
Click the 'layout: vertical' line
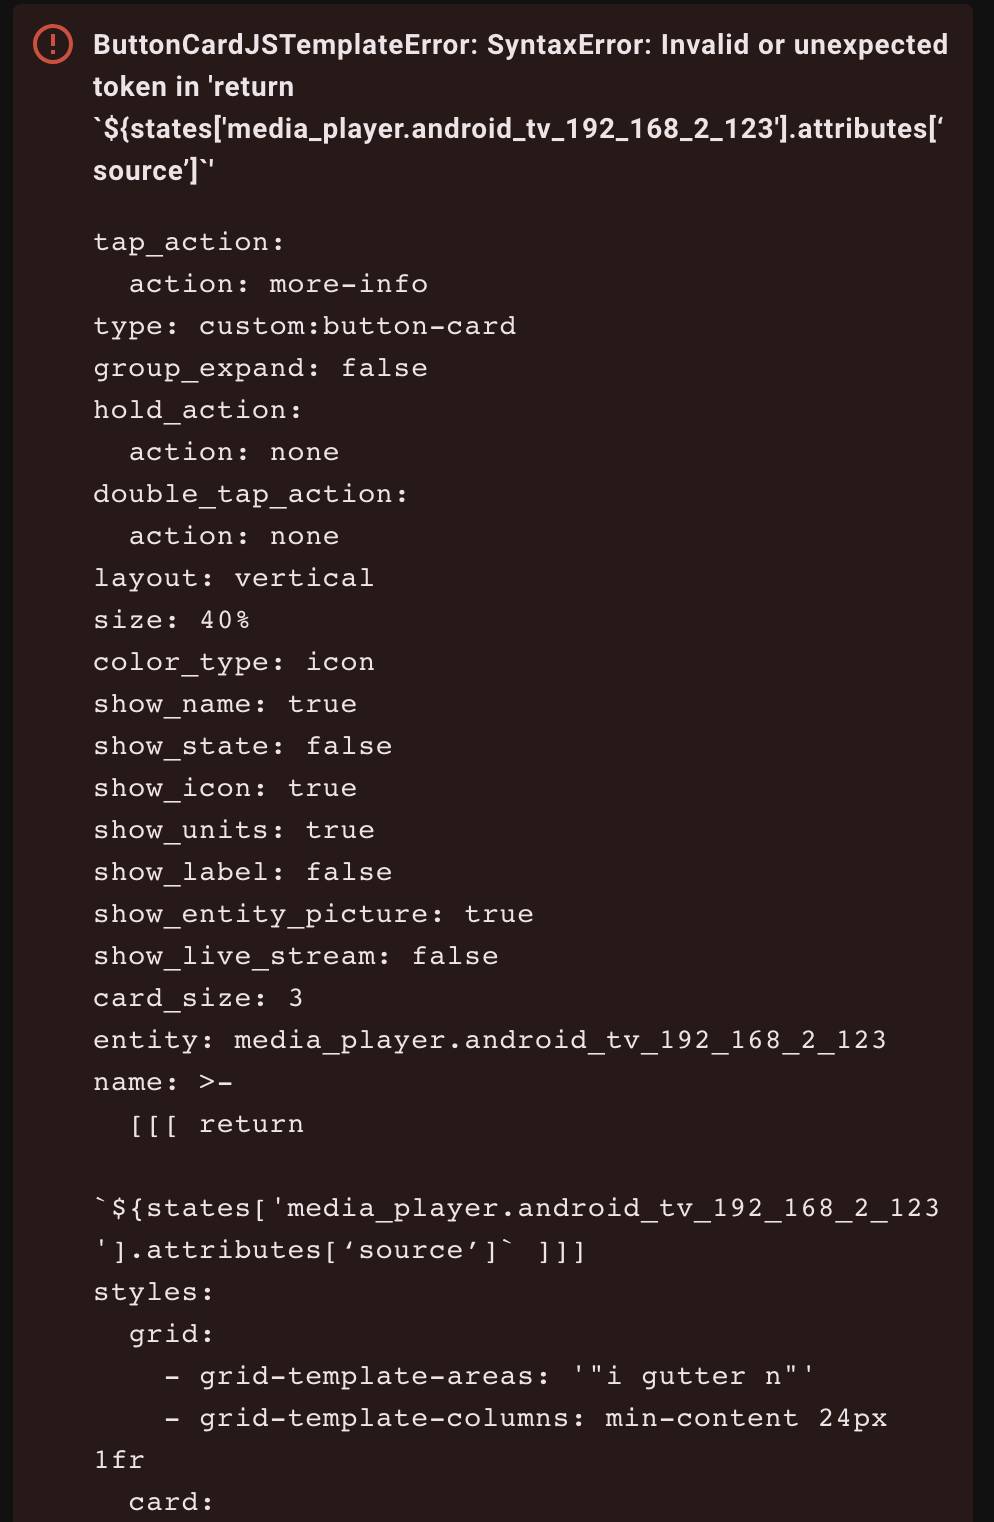pyautogui.click(x=233, y=578)
